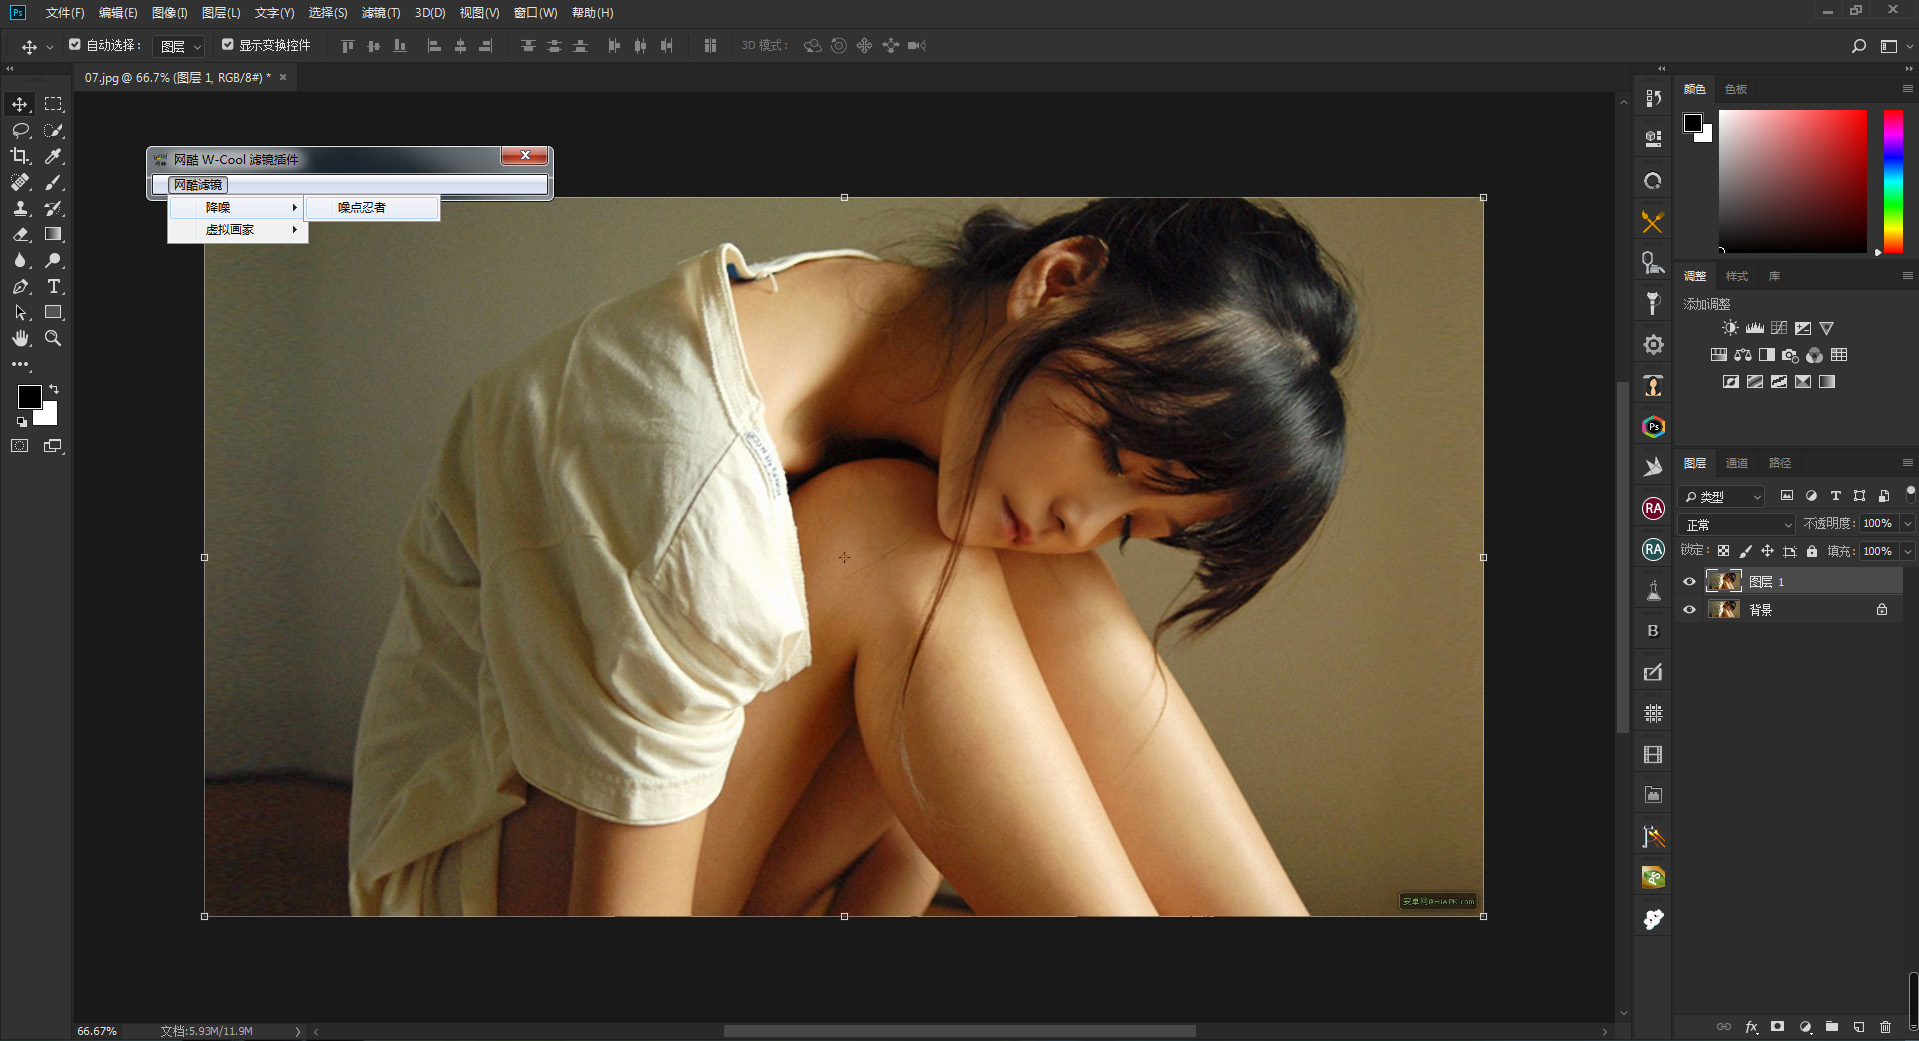Select the Eraser tool

[20, 235]
